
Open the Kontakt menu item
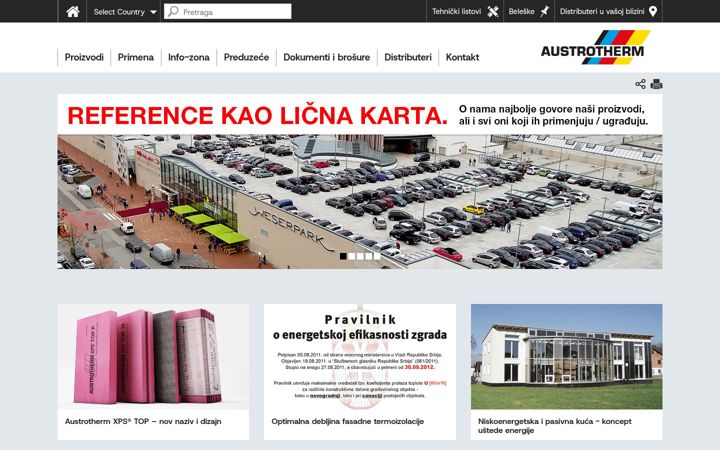point(462,57)
